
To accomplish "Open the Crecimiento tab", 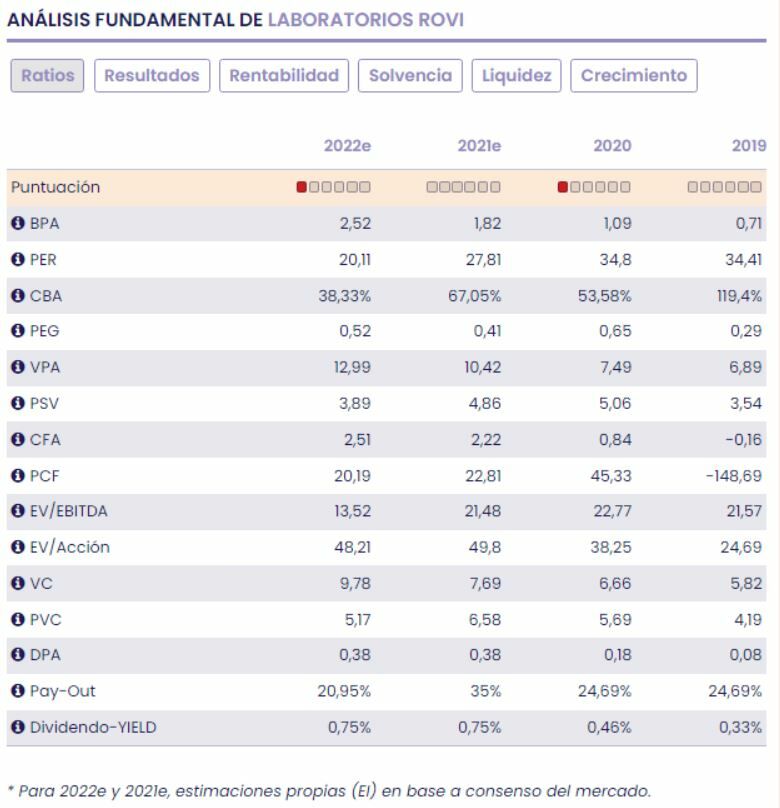I will (634, 76).
